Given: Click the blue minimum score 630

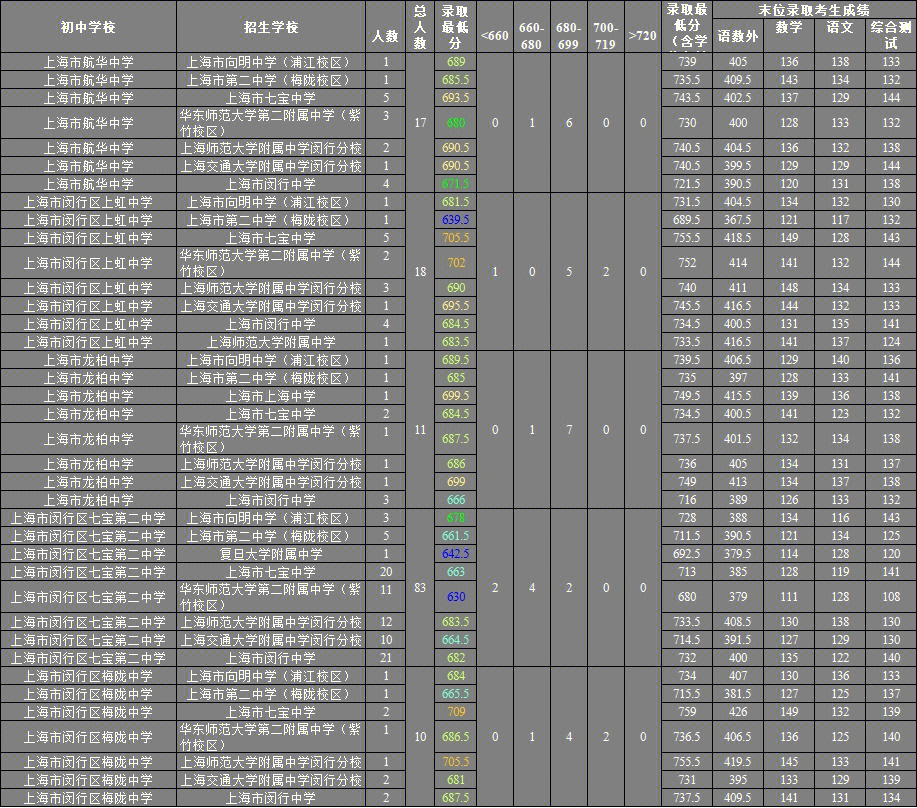Looking at the screenshot, I should point(456,597).
